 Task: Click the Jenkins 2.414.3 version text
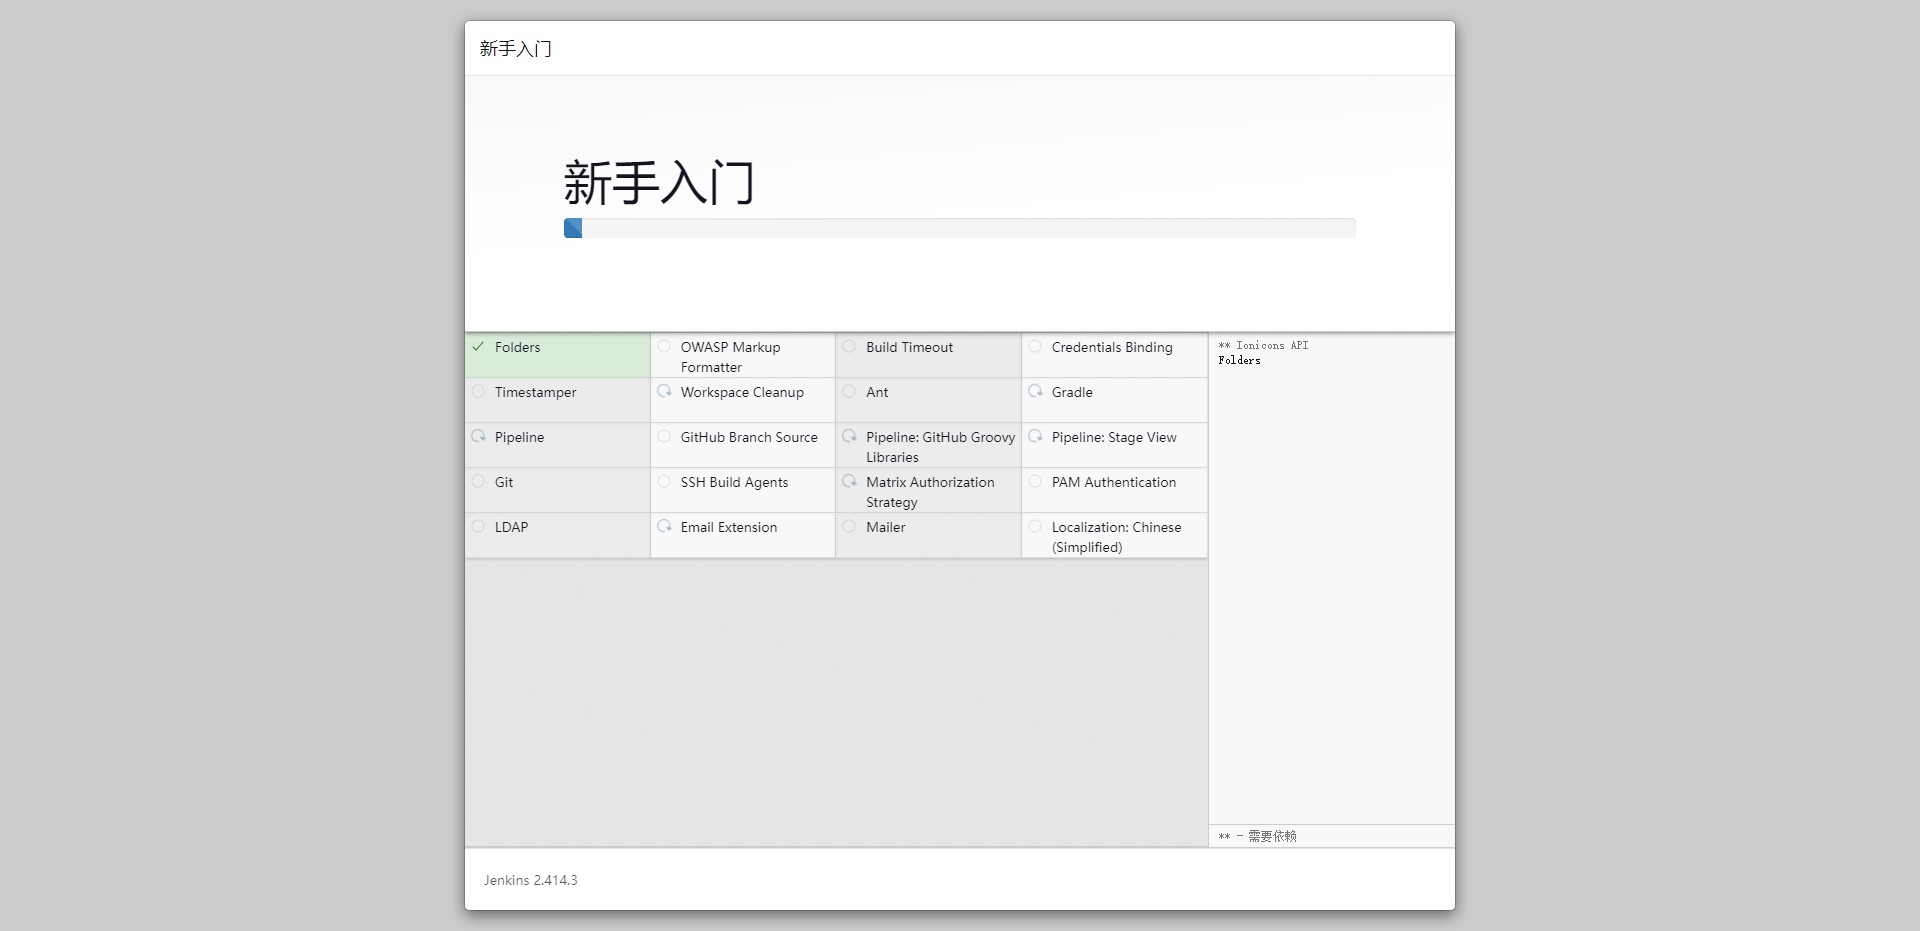coord(531,880)
